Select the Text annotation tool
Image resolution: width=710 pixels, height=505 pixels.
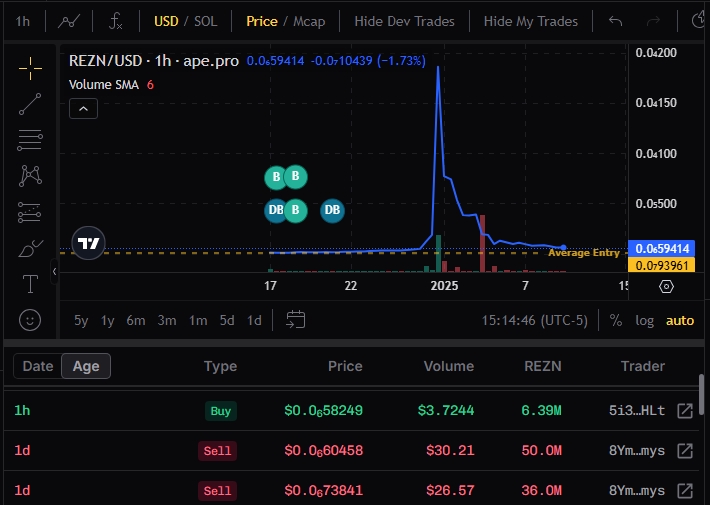[x=30, y=284]
